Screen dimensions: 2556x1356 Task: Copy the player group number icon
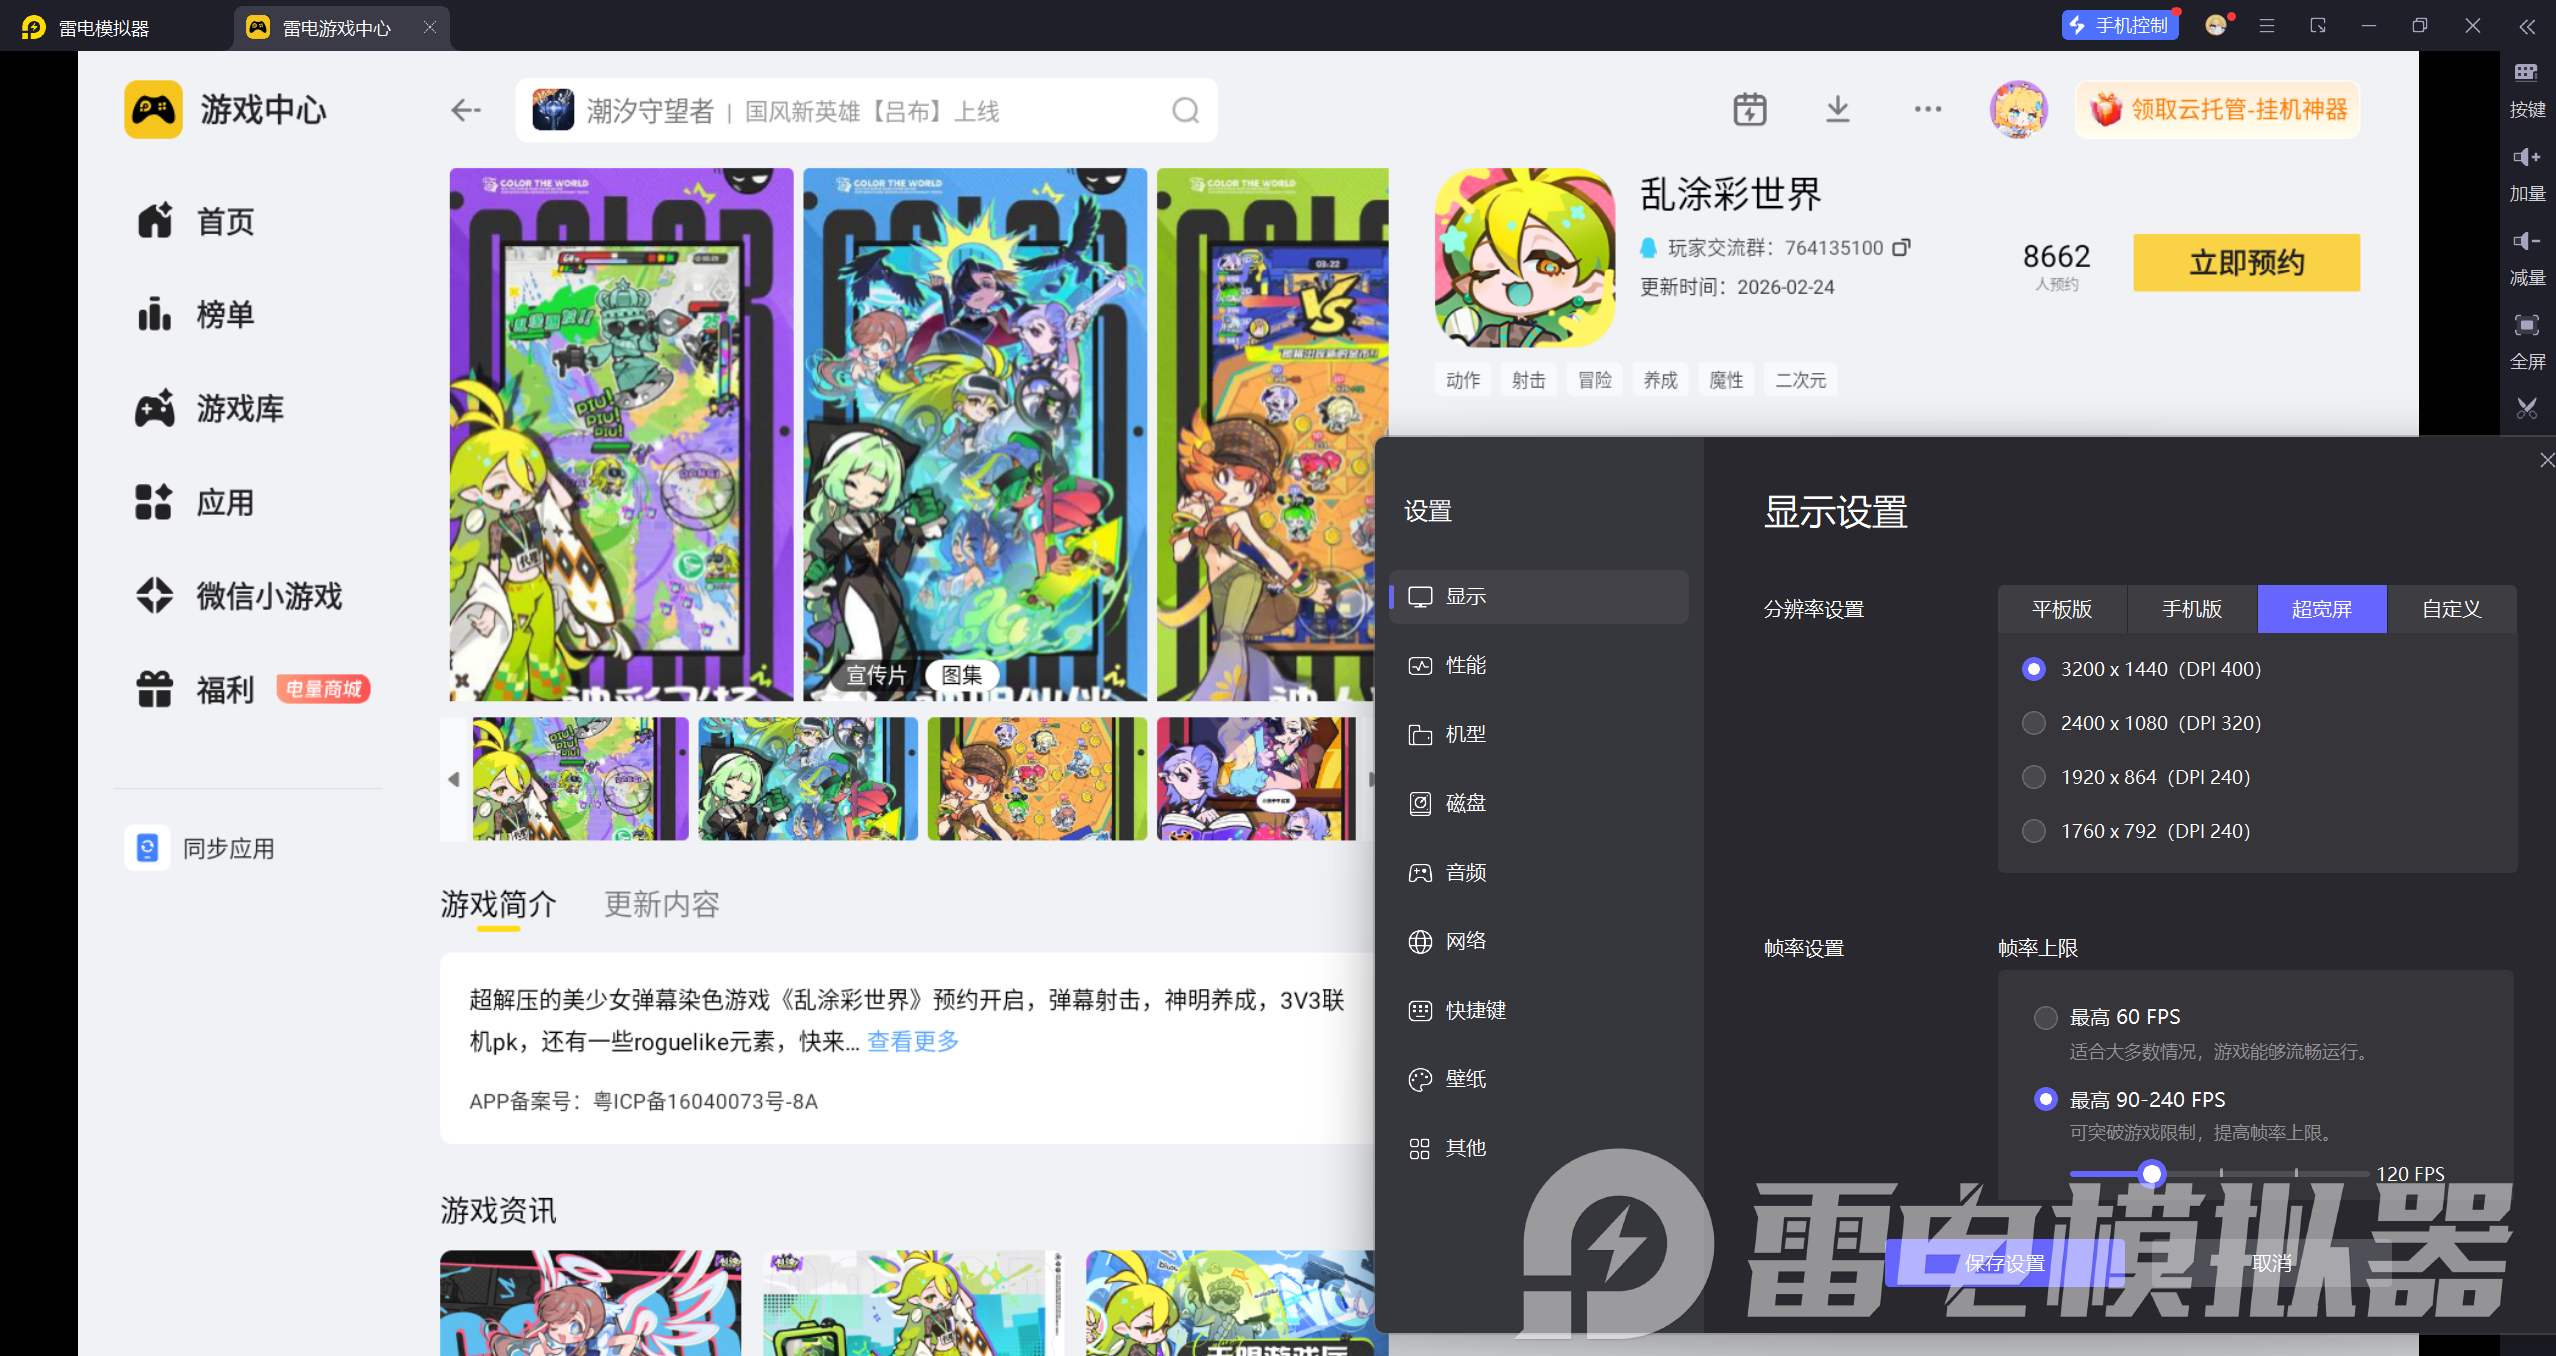[x=1901, y=247]
